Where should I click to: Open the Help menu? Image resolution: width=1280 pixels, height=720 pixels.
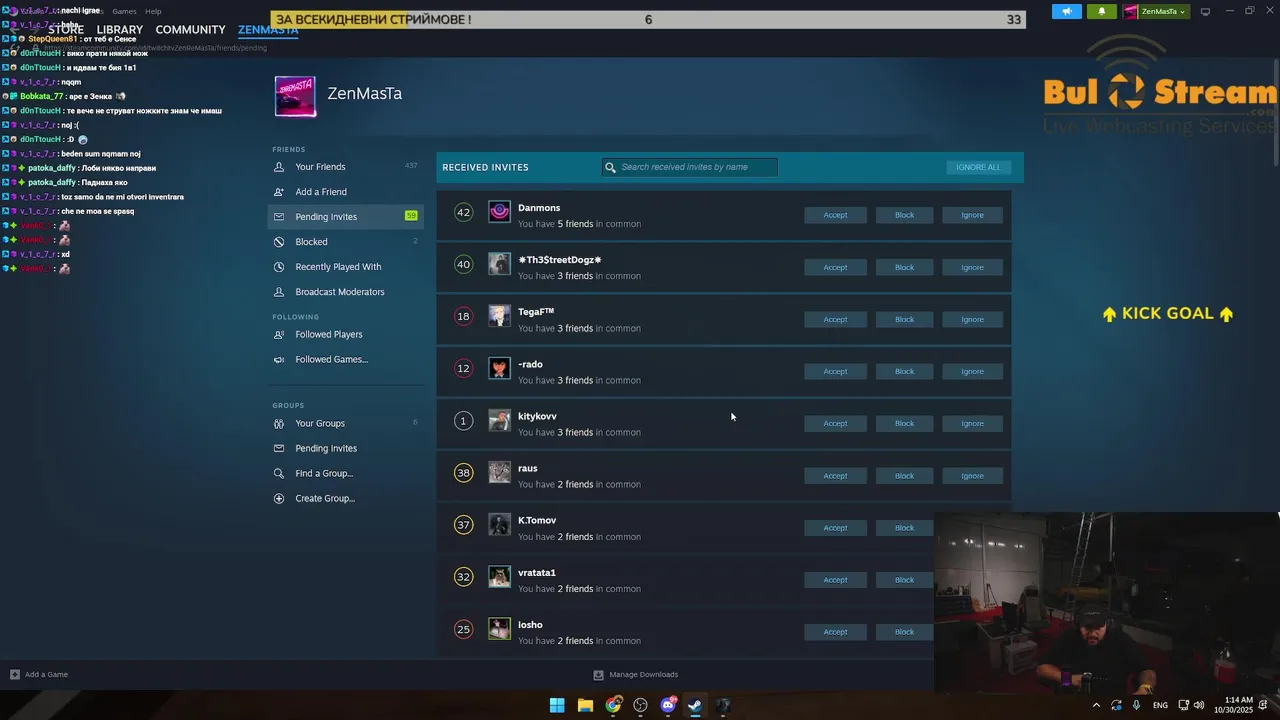pos(153,11)
